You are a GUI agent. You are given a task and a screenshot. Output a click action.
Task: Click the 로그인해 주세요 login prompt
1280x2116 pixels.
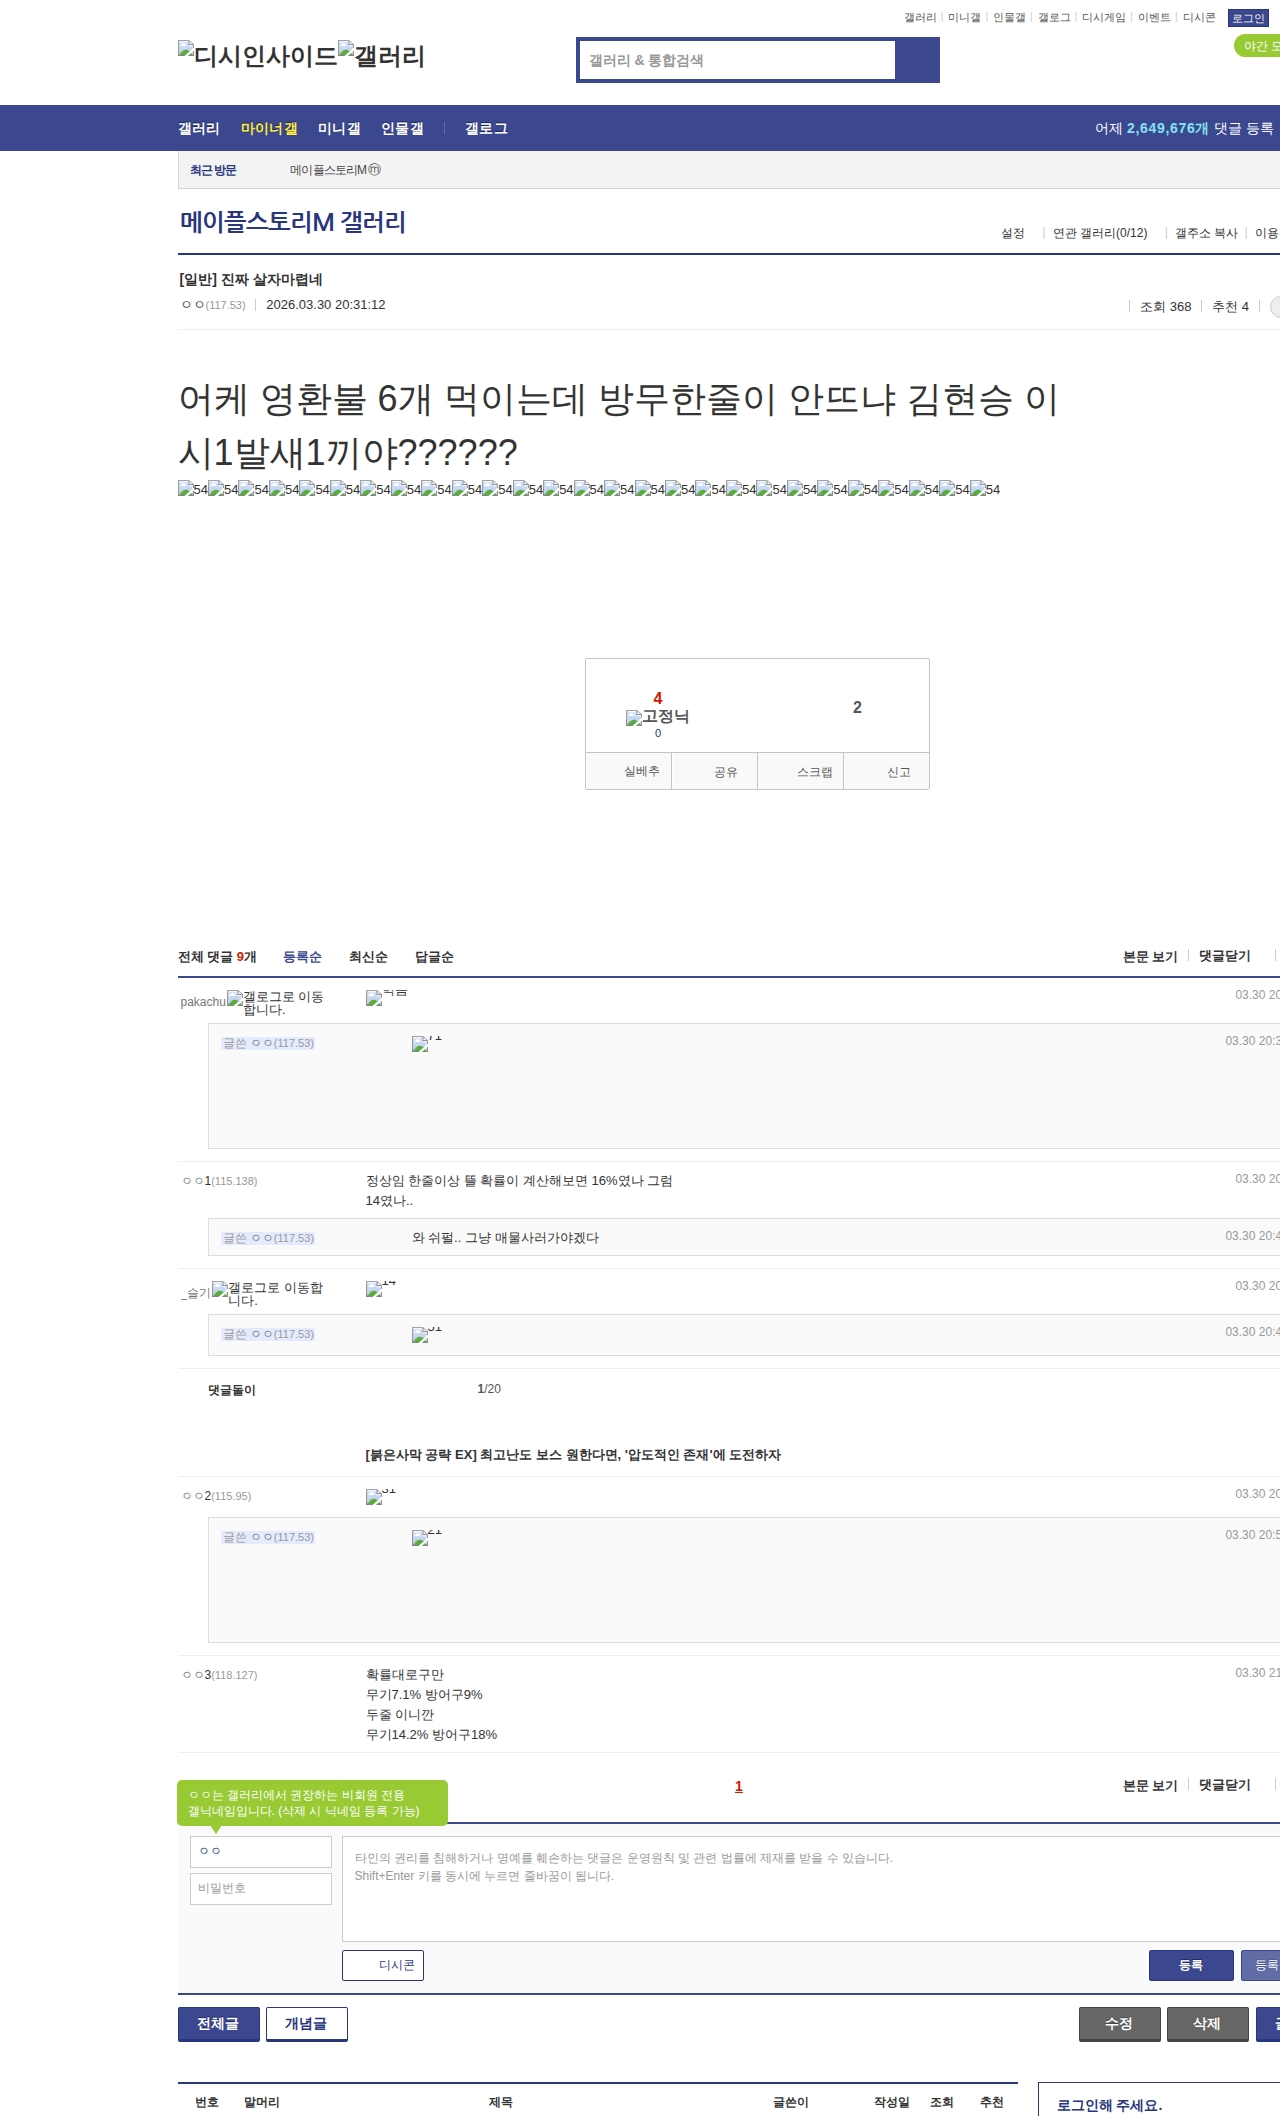tap(1109, 2105)
